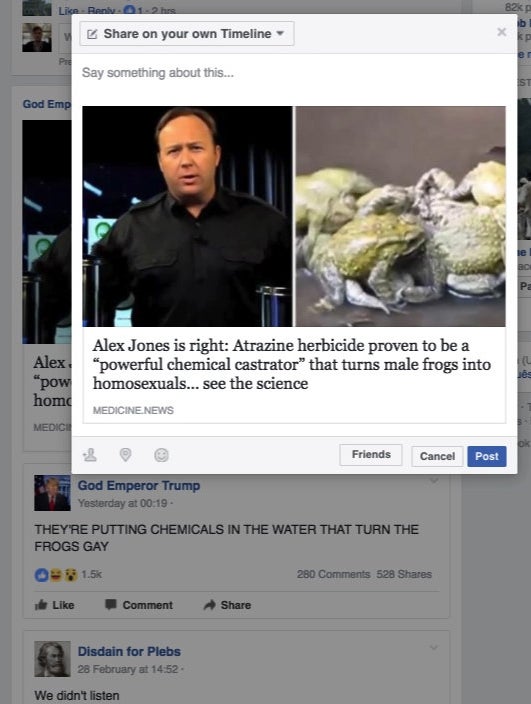Click the Comment speech bubble icon
Image resolution: width=531 pixels, height=704 pixels.
pos(110,604)
